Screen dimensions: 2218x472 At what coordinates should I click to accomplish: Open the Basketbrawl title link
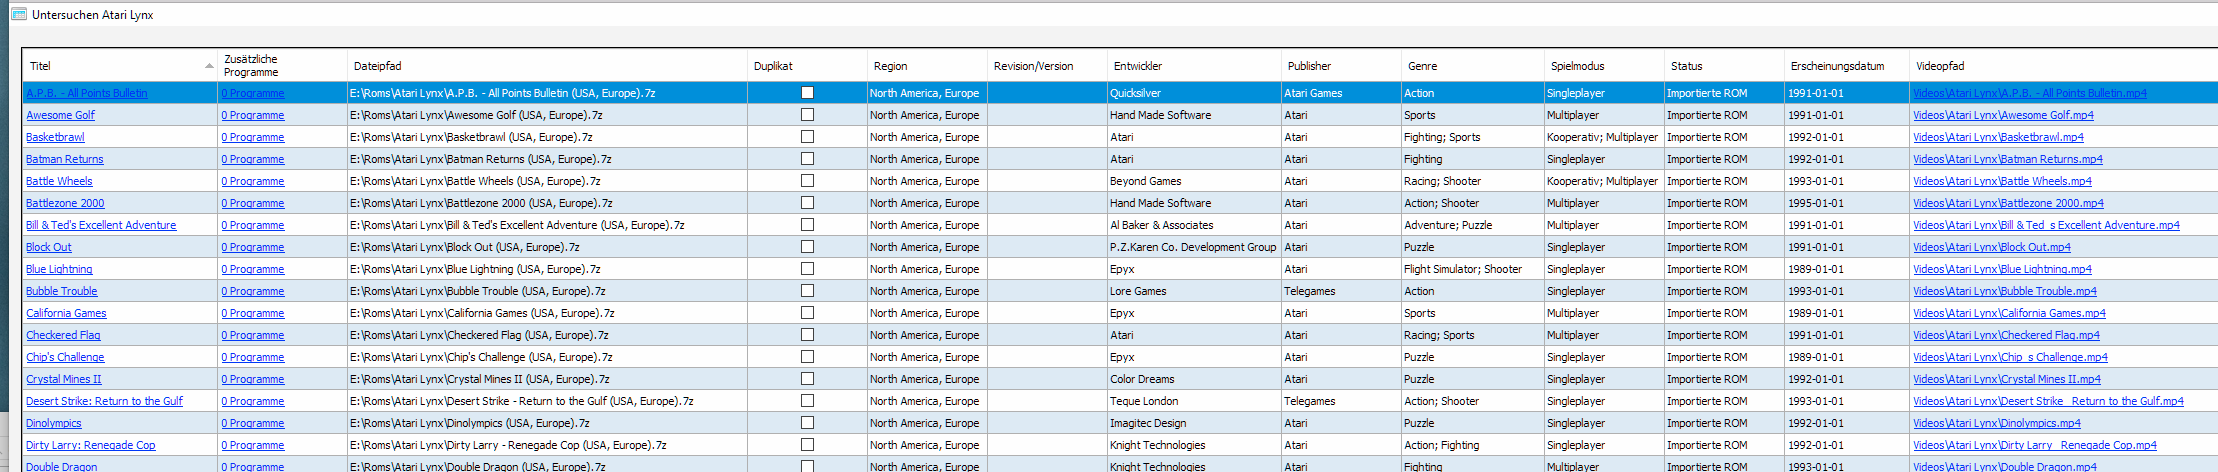[55, 137]
